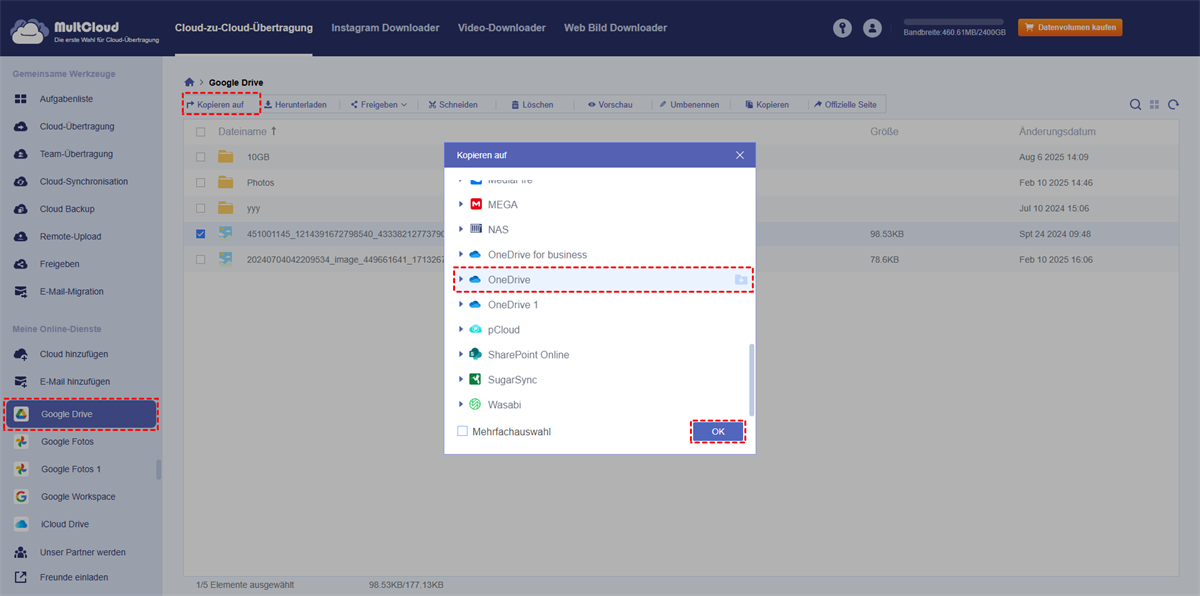Click Umbenennen toolbar button
The width and height of the screenshot is (1200, 596).
pyautogui.click(x=688, y=104)
